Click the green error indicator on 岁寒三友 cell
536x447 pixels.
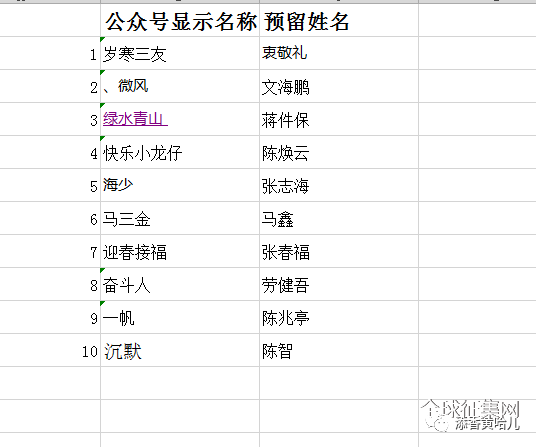coord(102,39)
